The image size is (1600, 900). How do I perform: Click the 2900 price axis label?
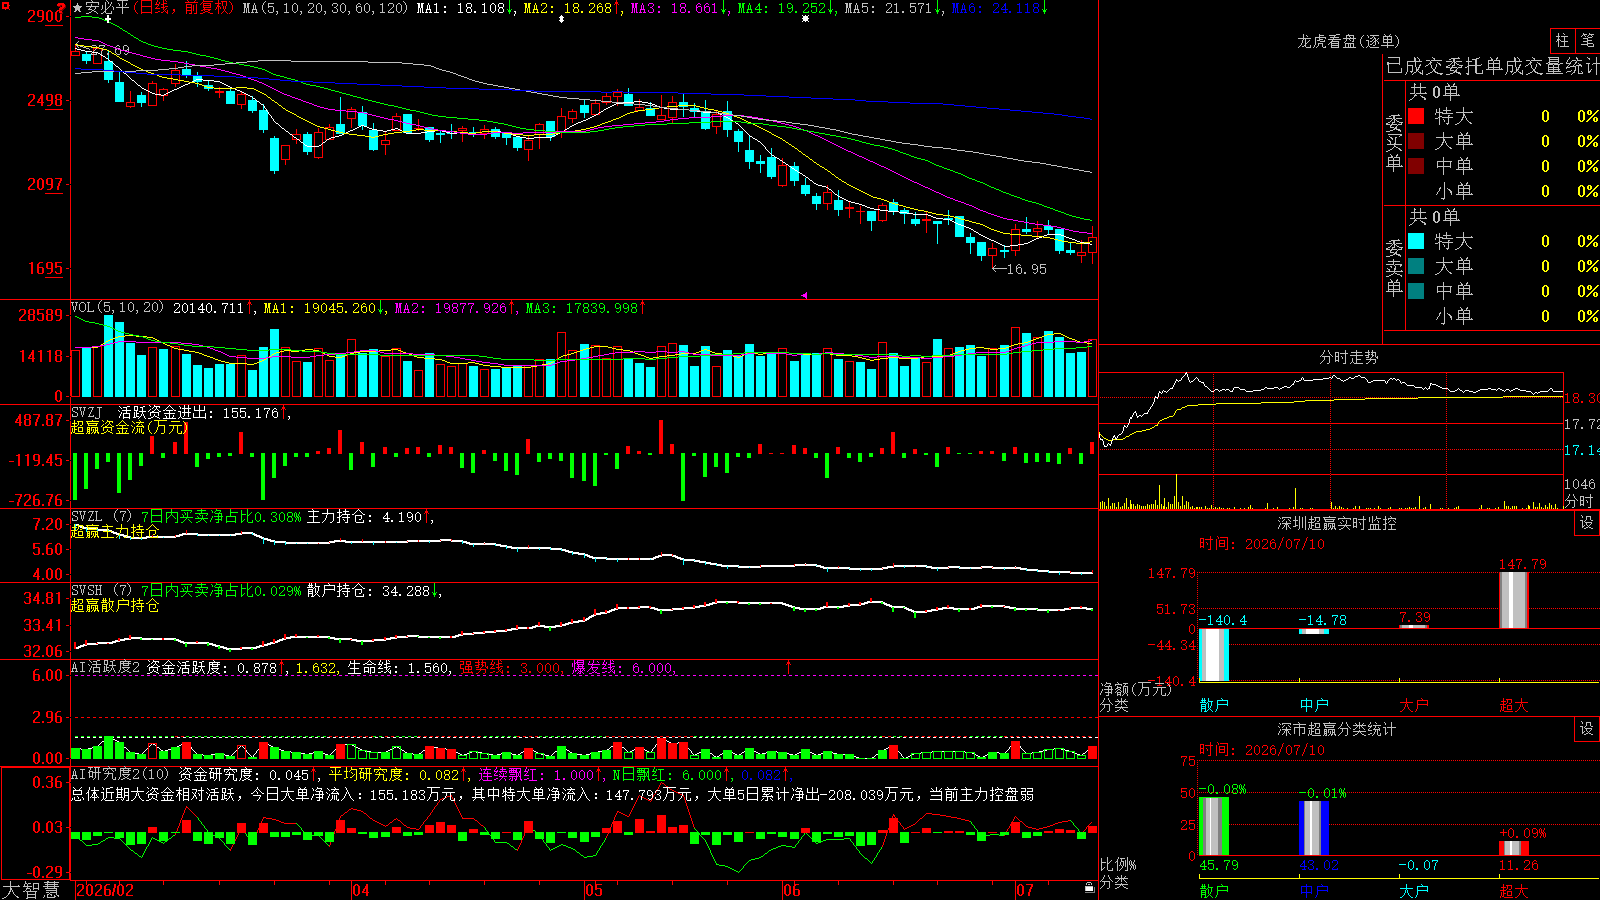pyautogui.click(x=45, y=16)
